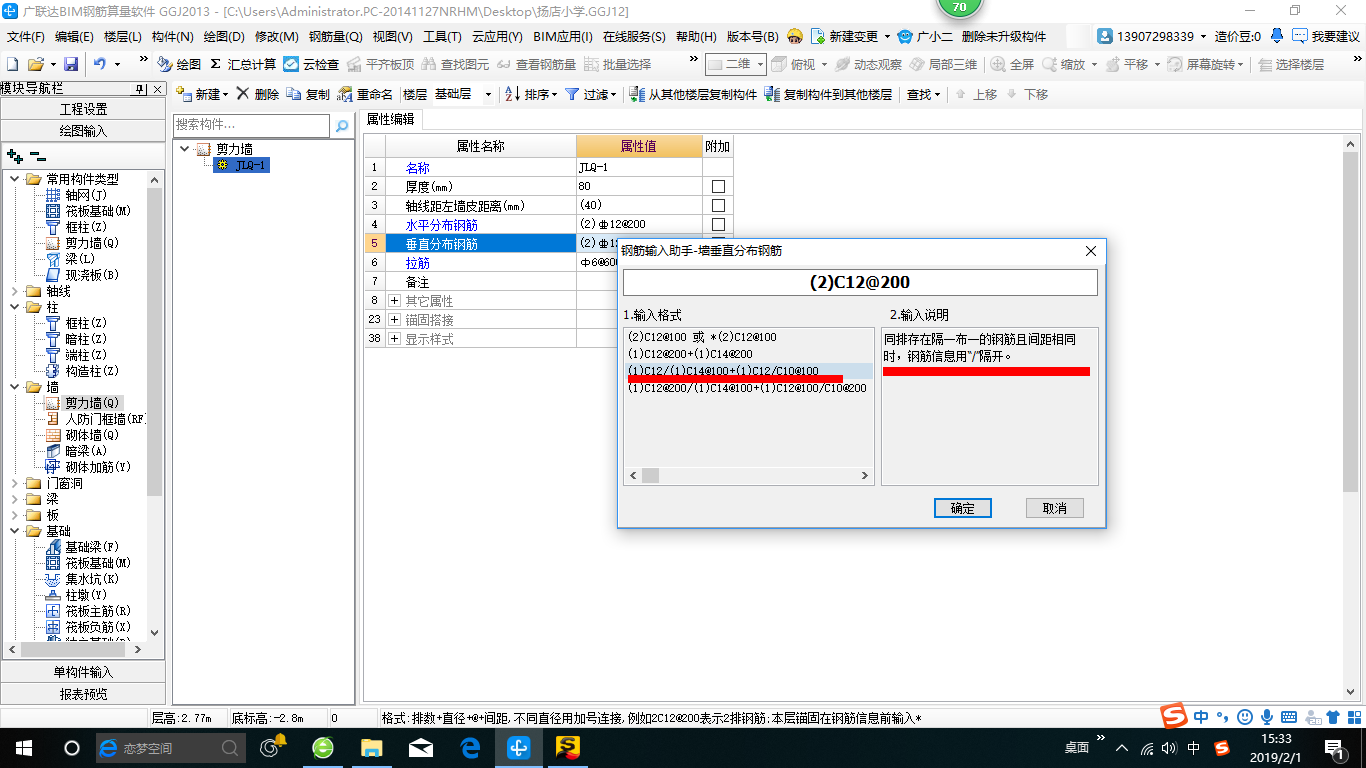
Task: Click the (2)C12@200 input field in dialog
Action: tap(860, 283)
